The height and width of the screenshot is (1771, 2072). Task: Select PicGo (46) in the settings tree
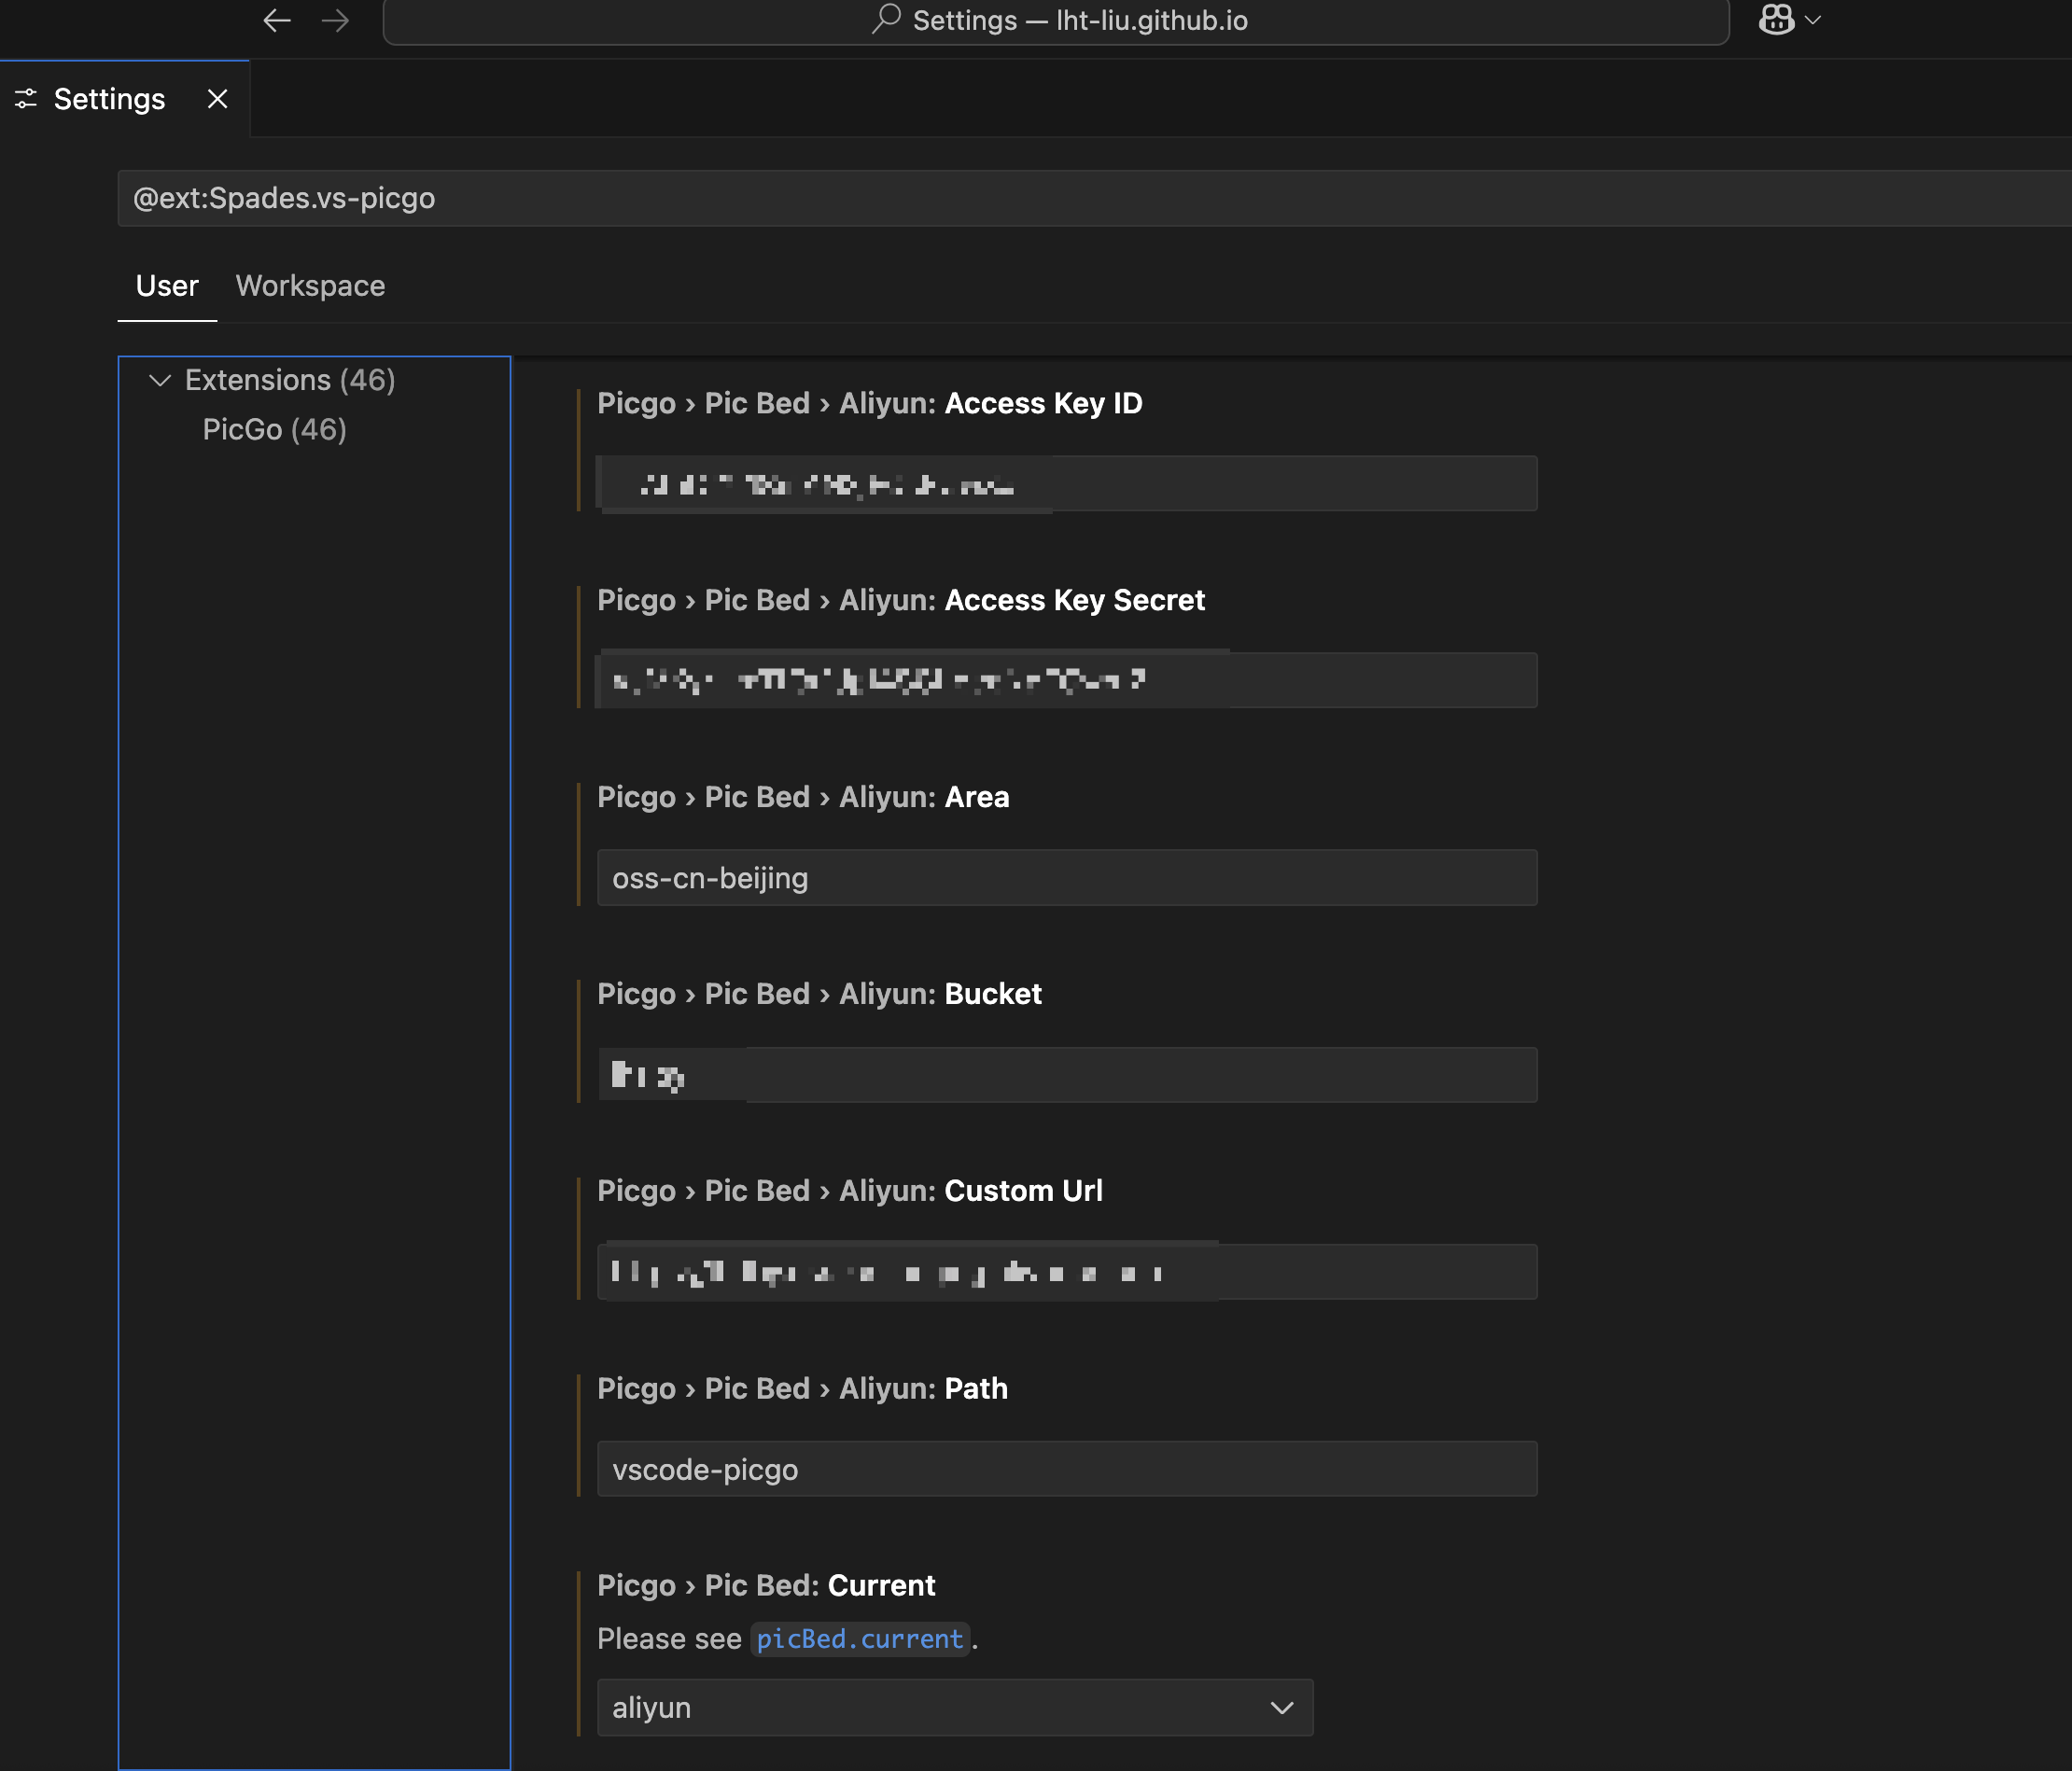(274, 429)
